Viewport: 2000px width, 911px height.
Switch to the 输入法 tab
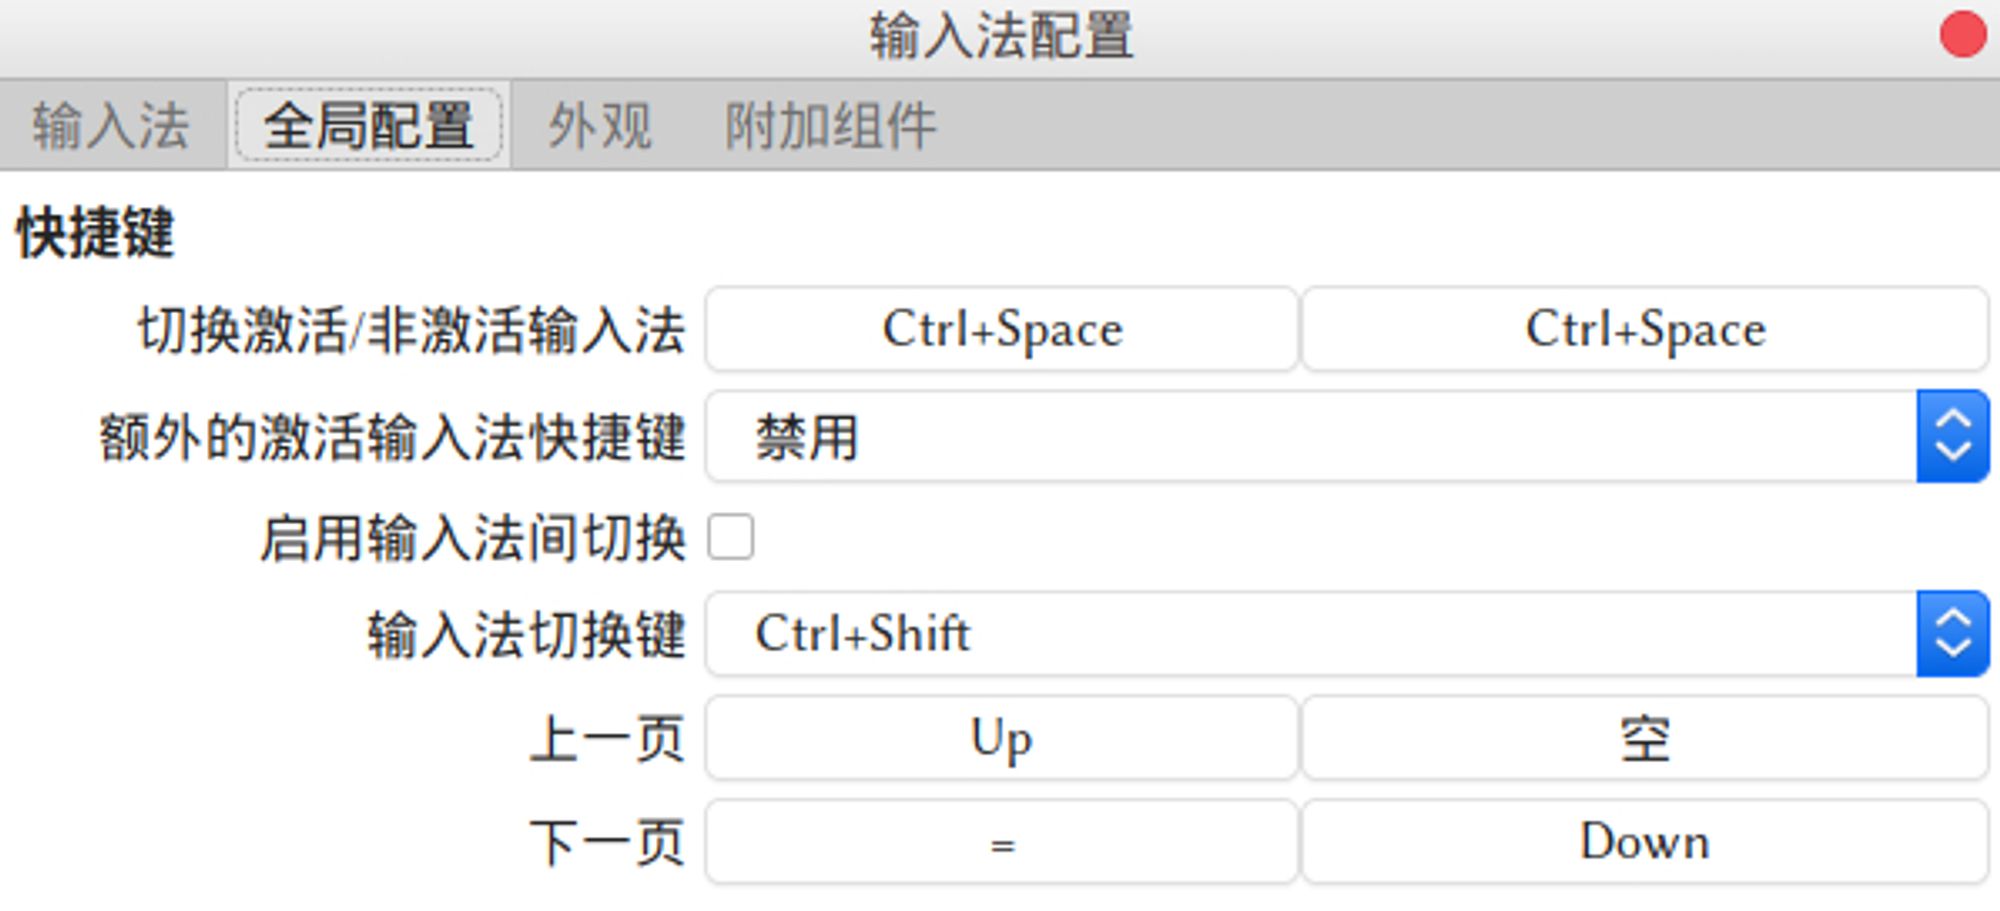(110, 126)
